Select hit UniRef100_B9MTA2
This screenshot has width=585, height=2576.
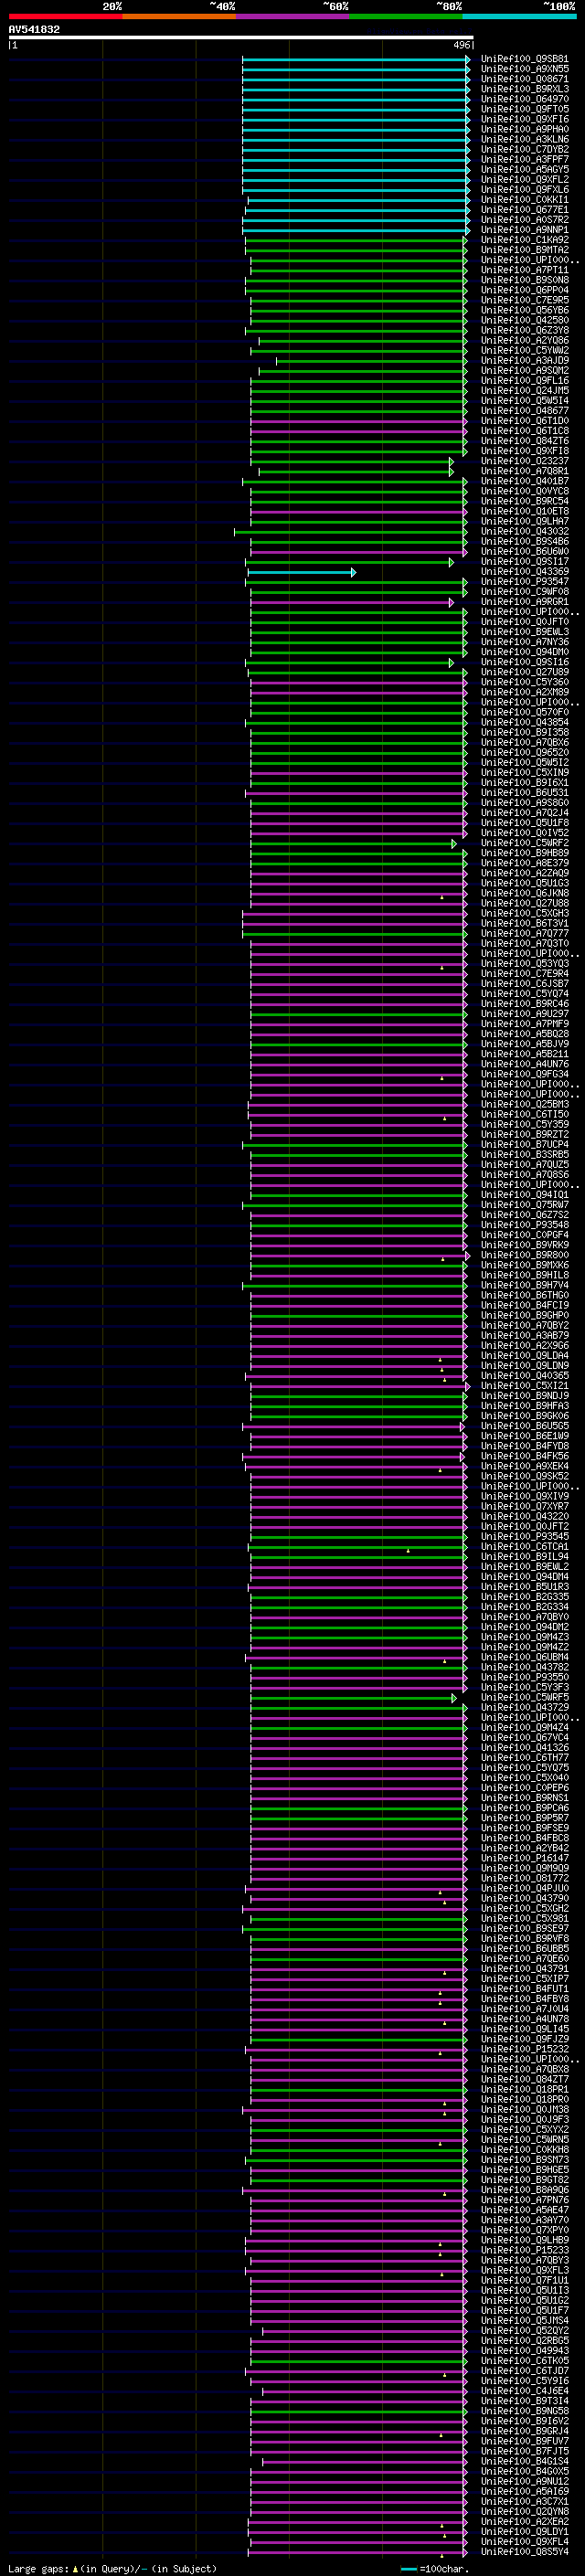pos(525,251)
